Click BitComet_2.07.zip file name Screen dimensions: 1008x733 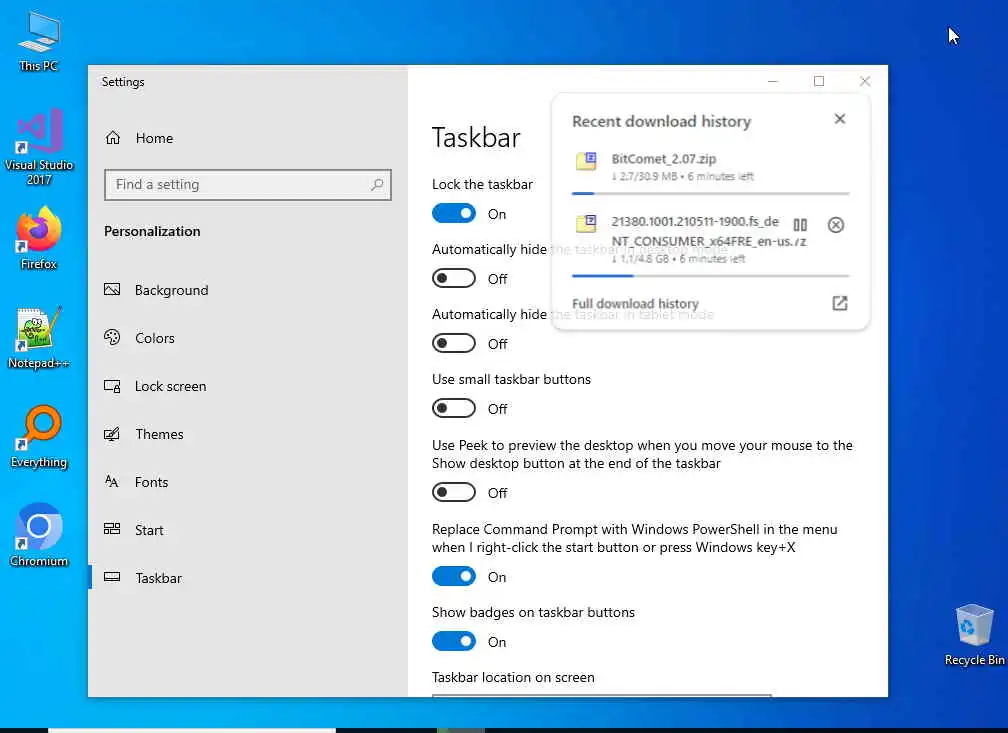[663, 159]
